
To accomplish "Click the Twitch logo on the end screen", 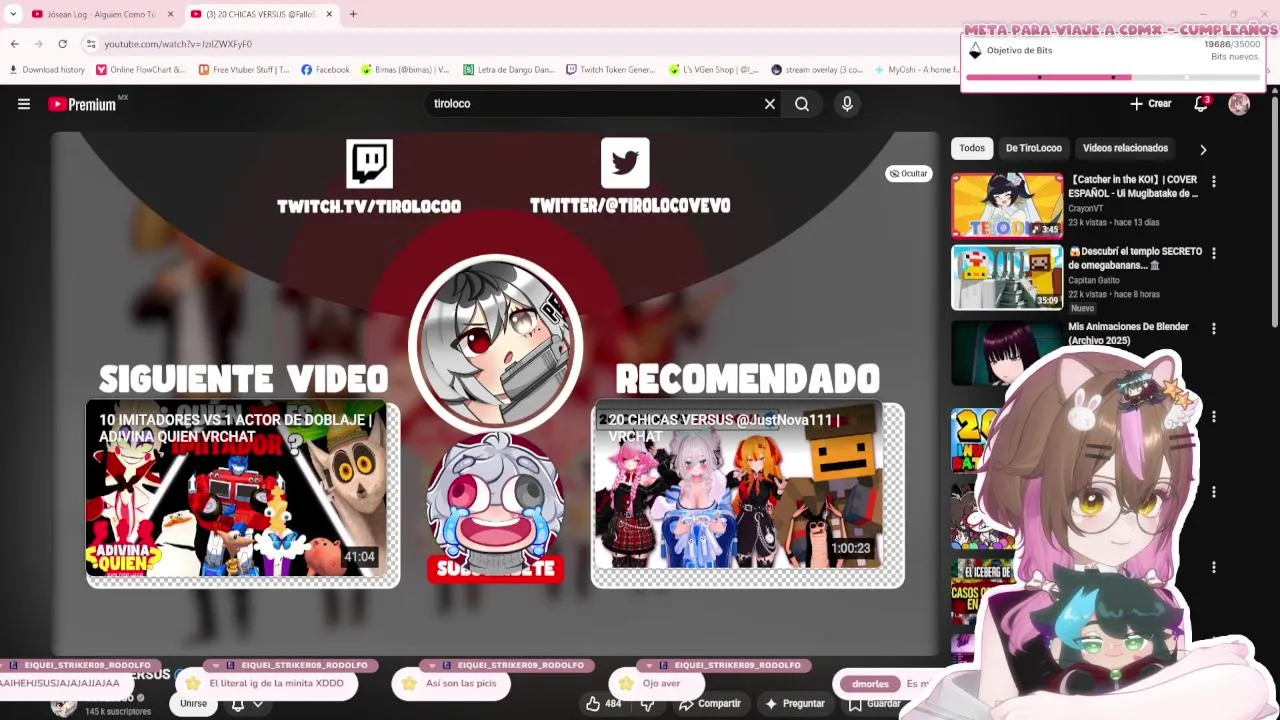I will pyautogui.click(x=369, y=163).
